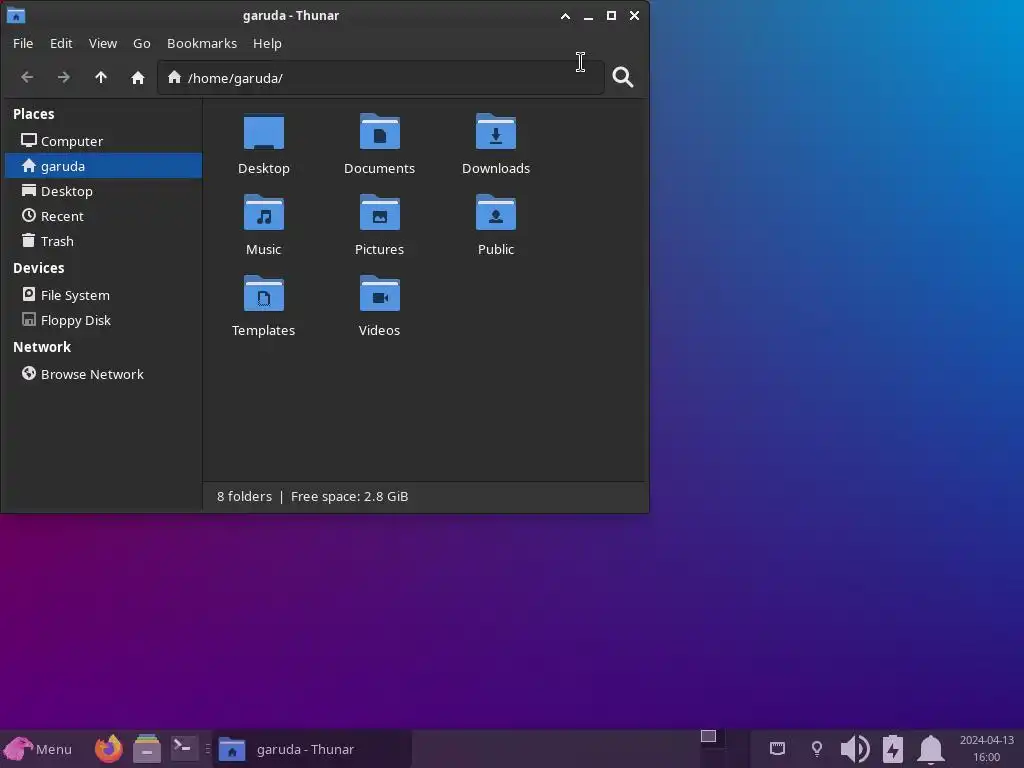Select Floppy Disk under Devices
Image resolution: width=1024 pixels, height=768 pixels.
[x=103, y=320]
